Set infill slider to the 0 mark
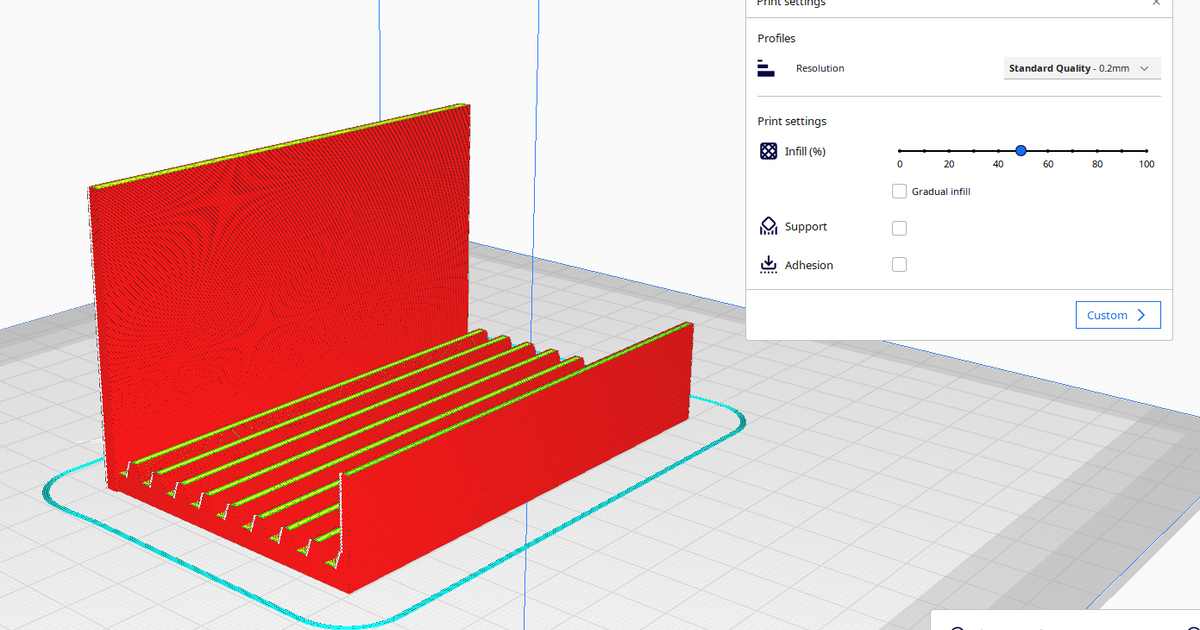Screen dimensions: 1200x630 pyautogui.click(x=900, y=150)
